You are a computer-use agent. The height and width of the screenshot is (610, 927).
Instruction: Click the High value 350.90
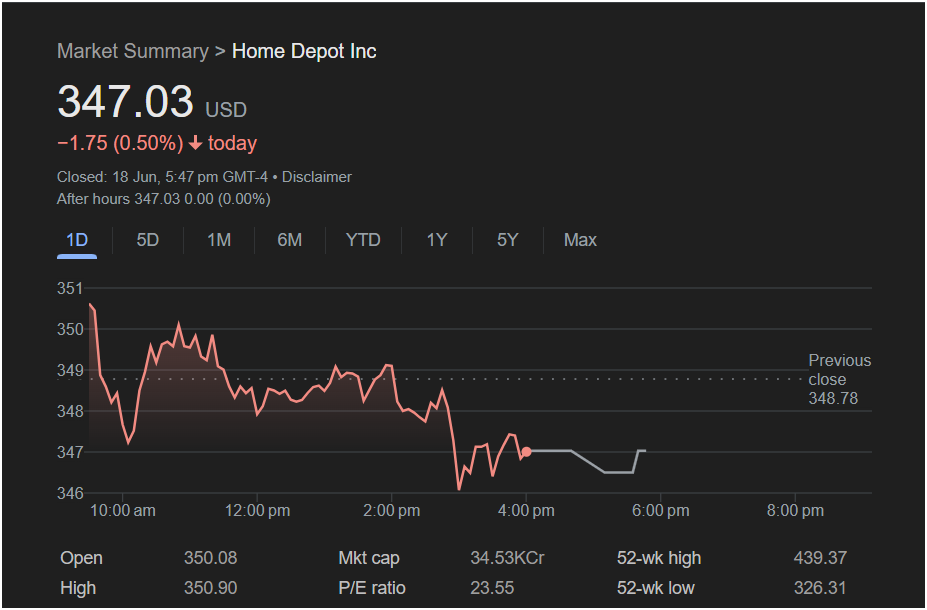[x=210, y=588]
